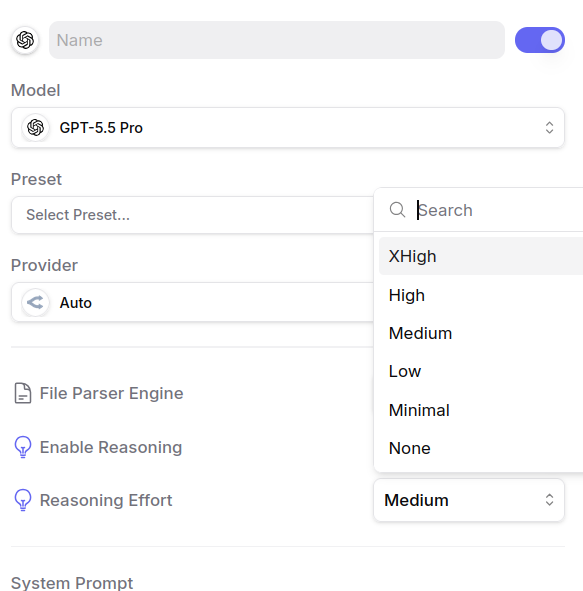
Task: Open the Auto provider dropdown
Action: (193, 302)
